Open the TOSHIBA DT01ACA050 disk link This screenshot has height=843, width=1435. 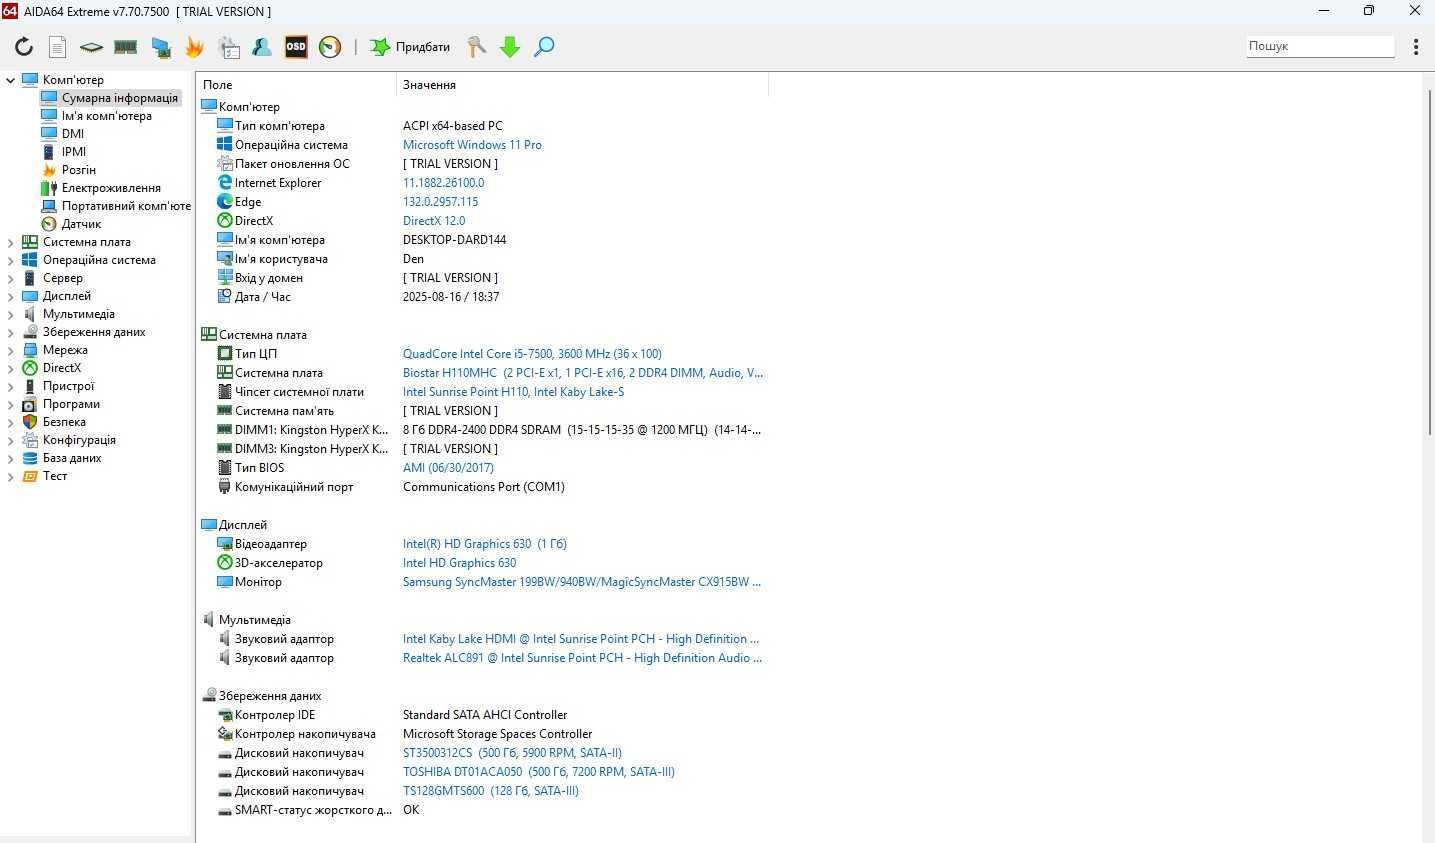pos(539,772)
